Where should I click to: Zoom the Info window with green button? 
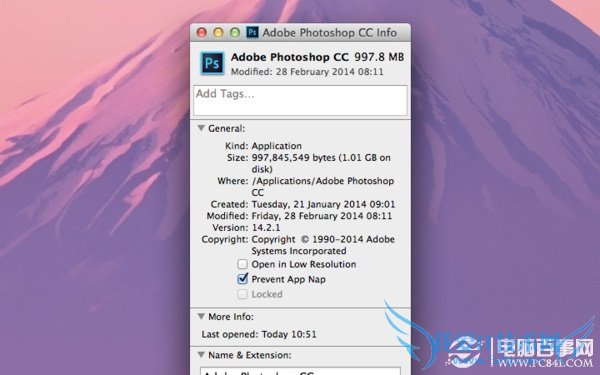235,33
